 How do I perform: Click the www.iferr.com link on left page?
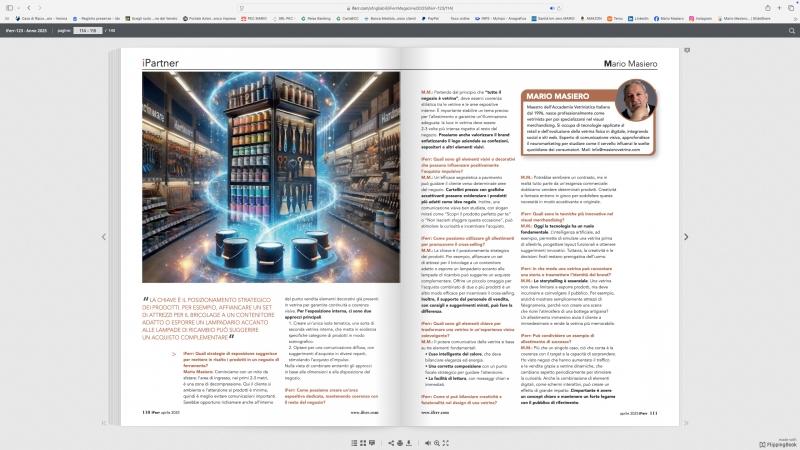click(x=364, y=412)
